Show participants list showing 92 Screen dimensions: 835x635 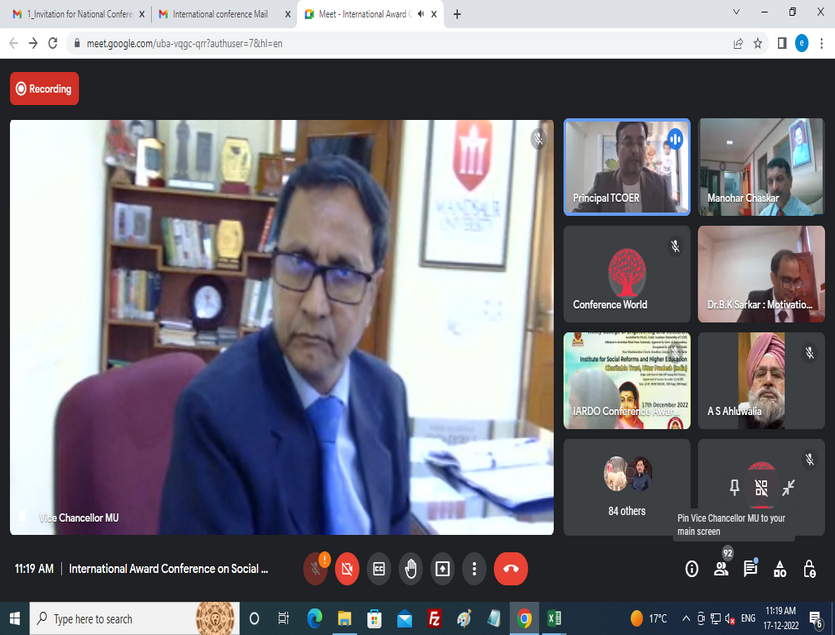(721, 569)
